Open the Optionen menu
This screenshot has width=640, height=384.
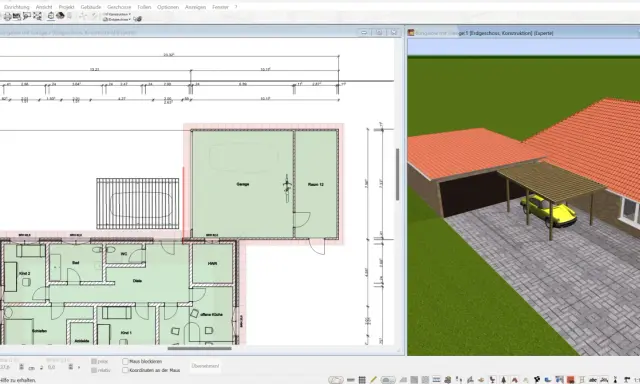168,7
